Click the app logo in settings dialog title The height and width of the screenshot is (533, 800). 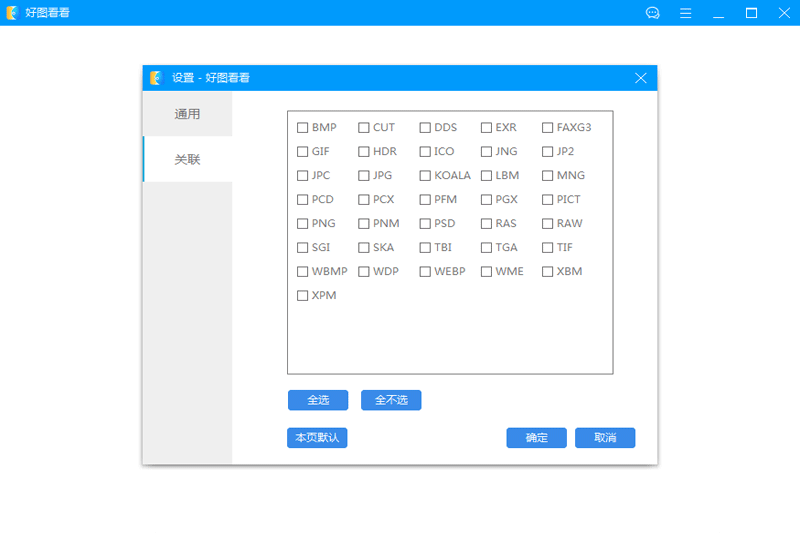click(156, 78)
